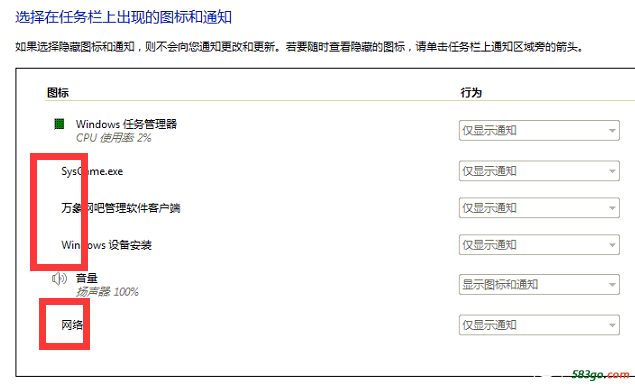The image size is (635, 390).
Task: Click the 图标 column header
Action: [x=58, y=93]
